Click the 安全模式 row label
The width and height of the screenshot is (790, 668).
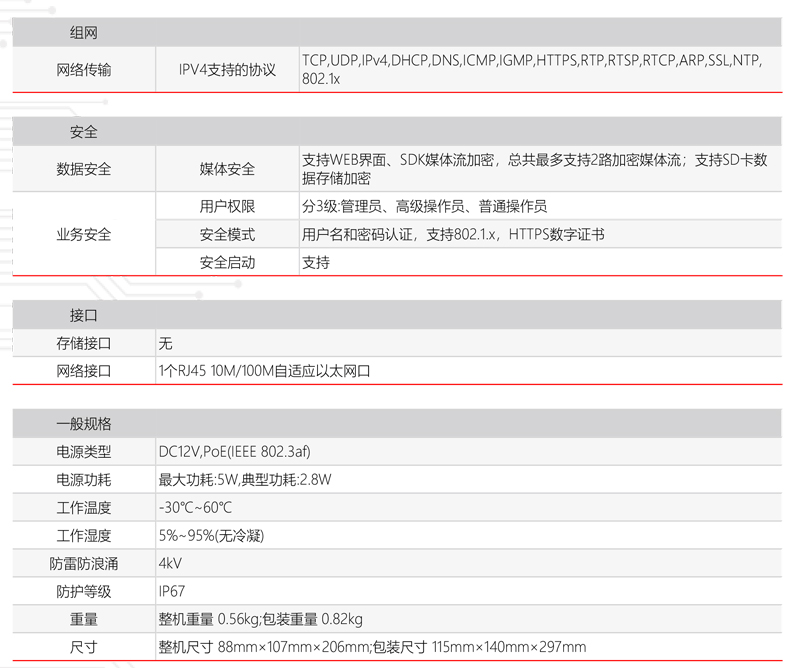[x=227, y=235]
